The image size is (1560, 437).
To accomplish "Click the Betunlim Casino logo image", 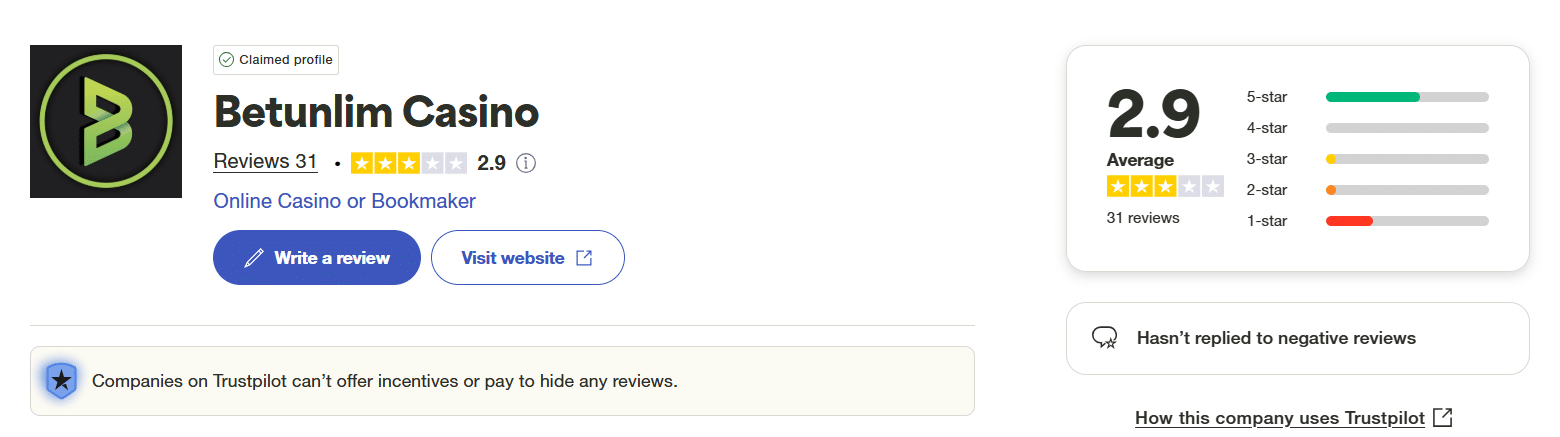I will (x=106, y=121).
